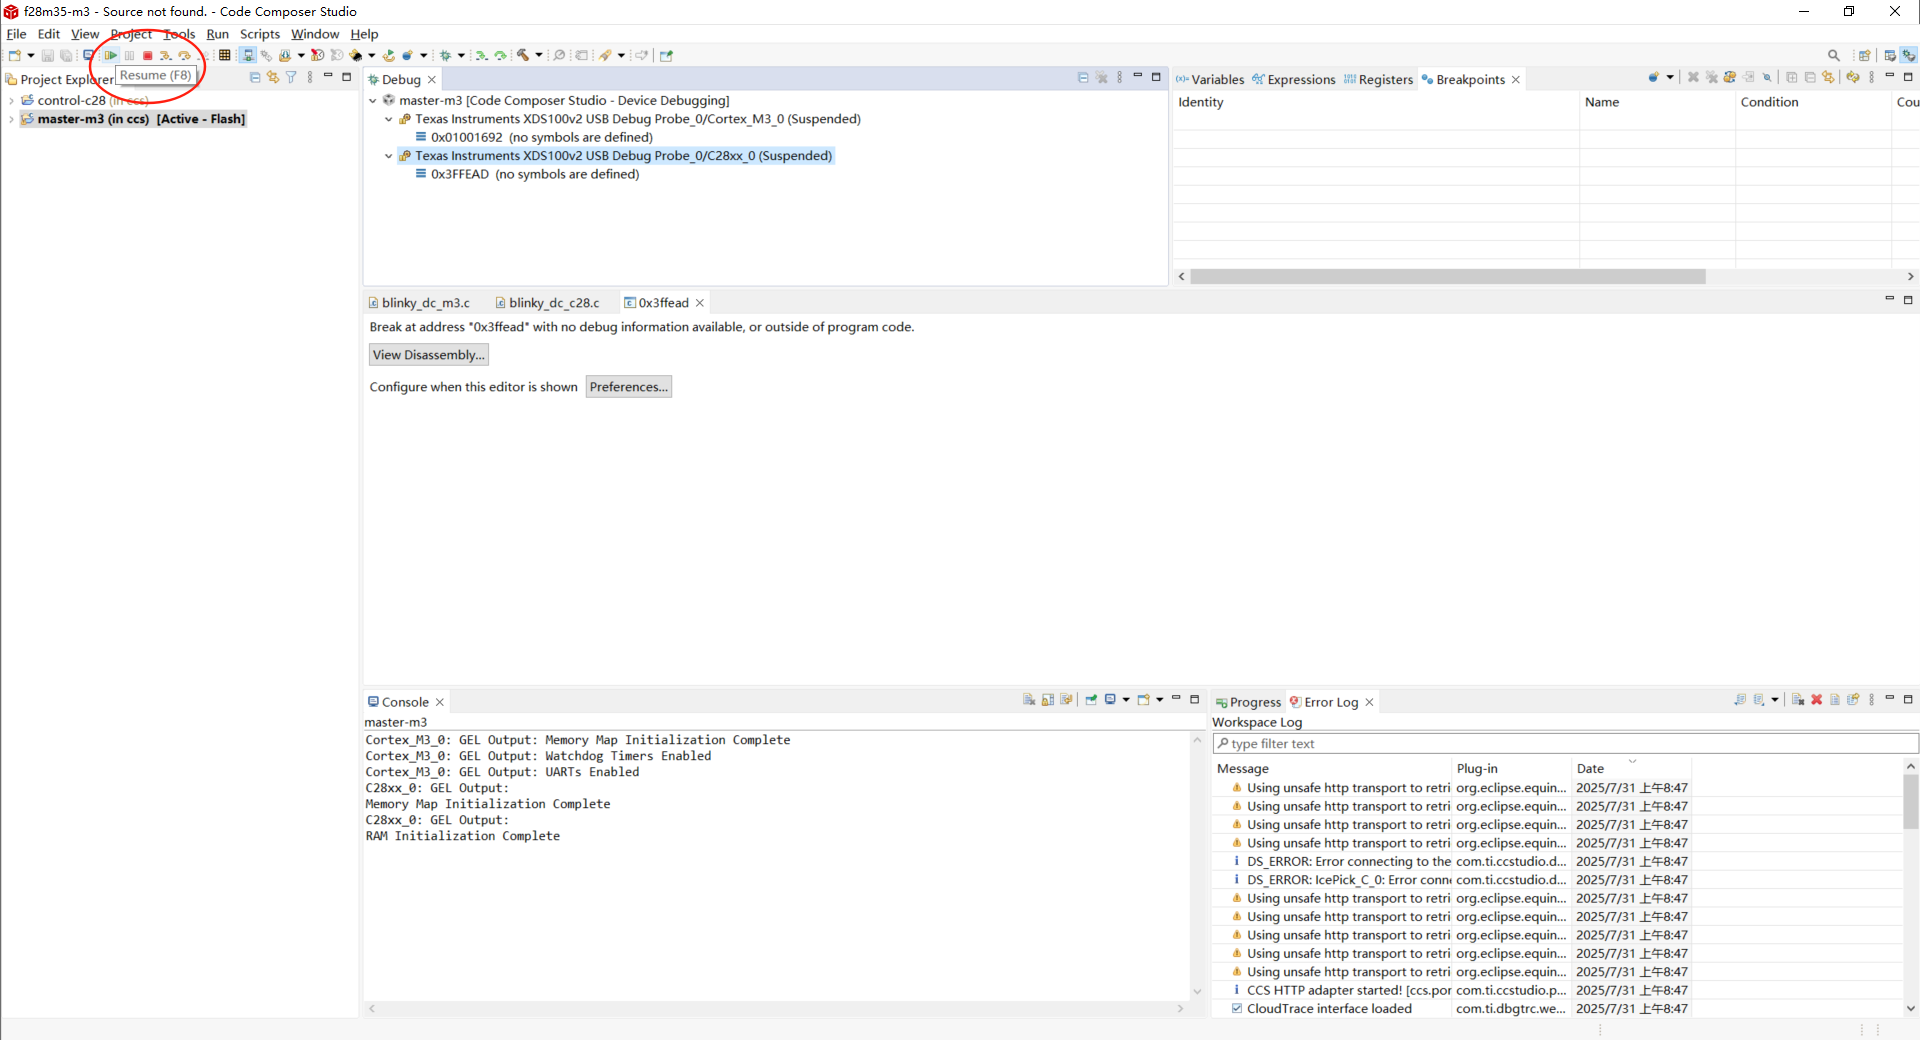Screen dimensions: 1920x1040
Task: Toggle the CCS Debug perspective button
Action: click(1908, 56)
